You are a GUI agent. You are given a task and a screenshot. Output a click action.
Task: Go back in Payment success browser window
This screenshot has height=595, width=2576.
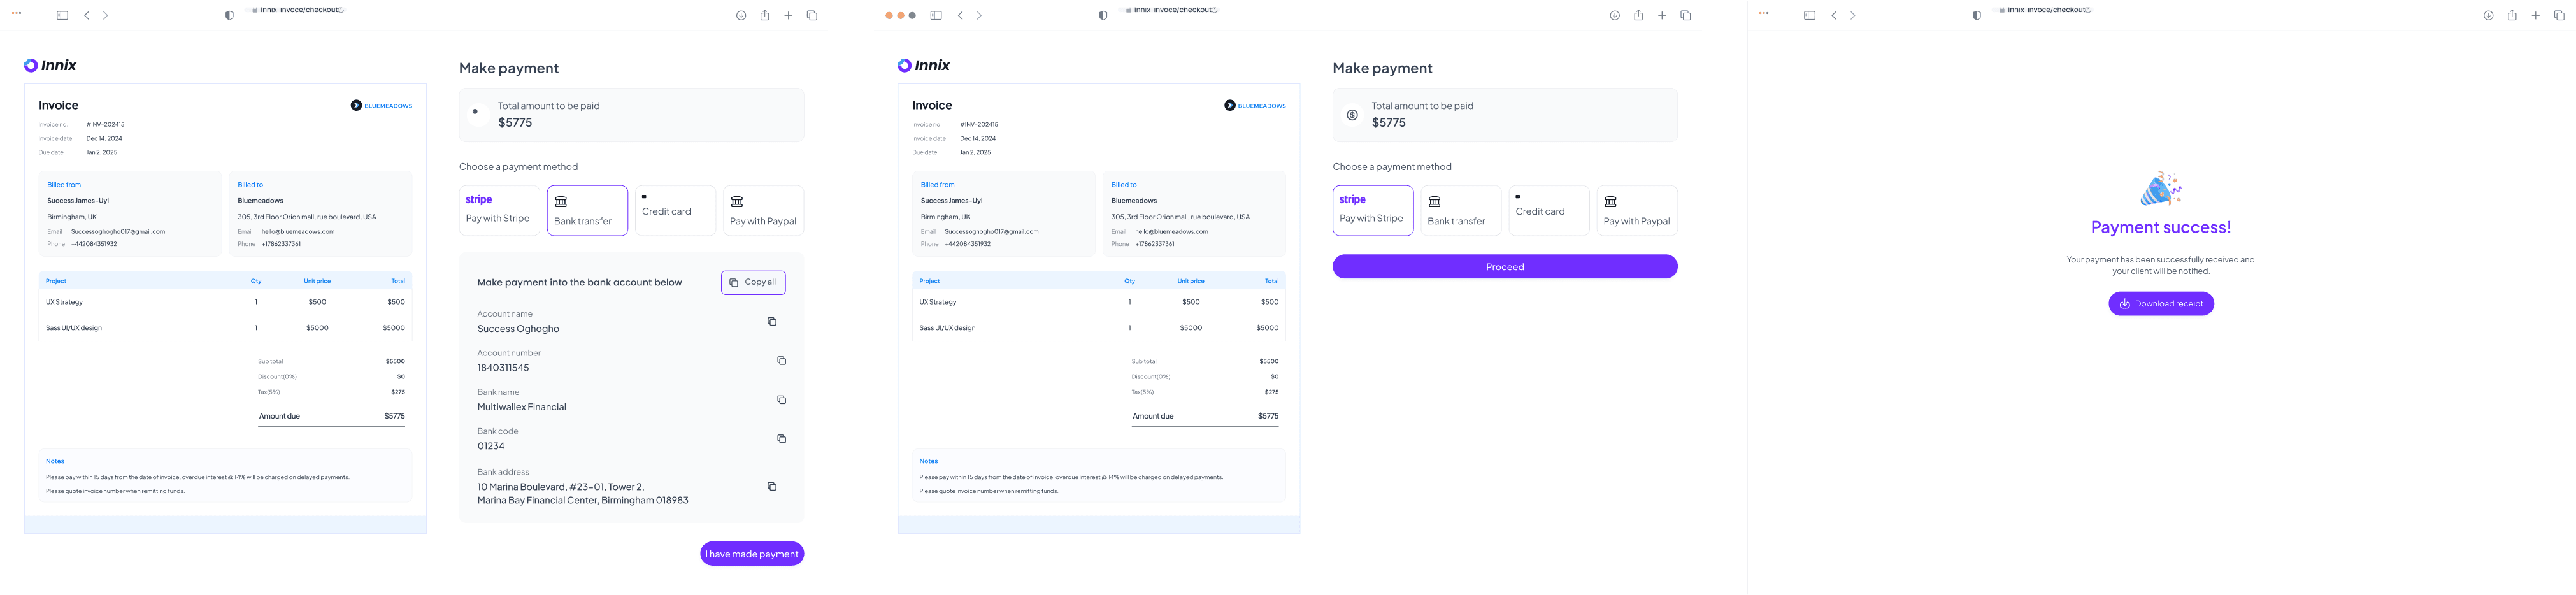click(x=1834, y=16)
